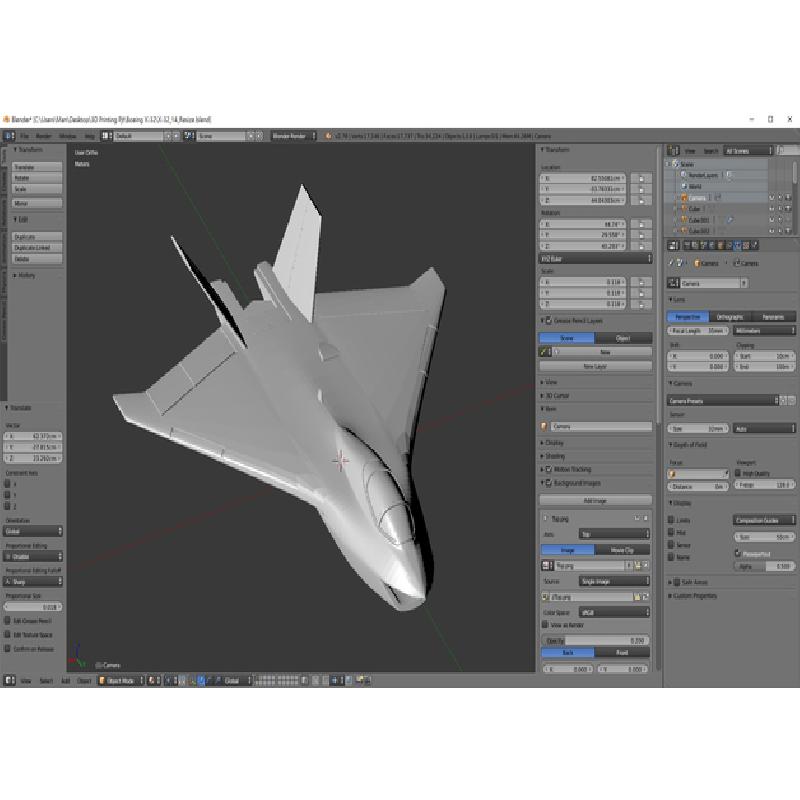Open the viewport shading mode icon
The image size is (800, 800).
(153, 680)
